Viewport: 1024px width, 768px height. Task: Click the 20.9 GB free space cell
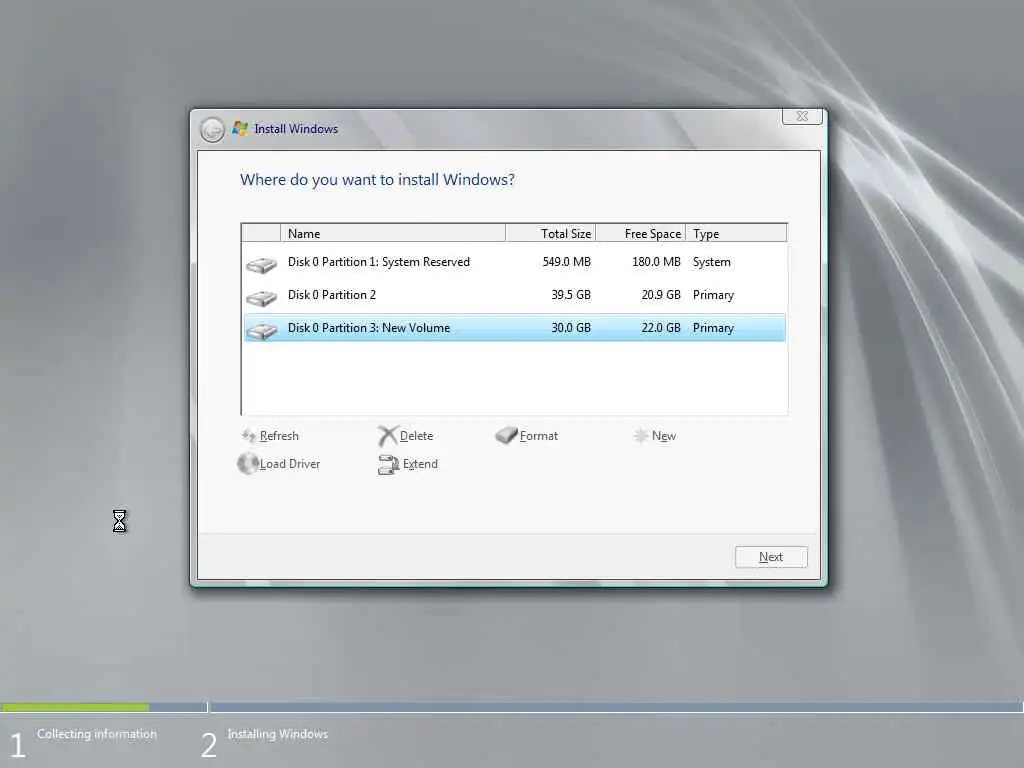[661, 295]
